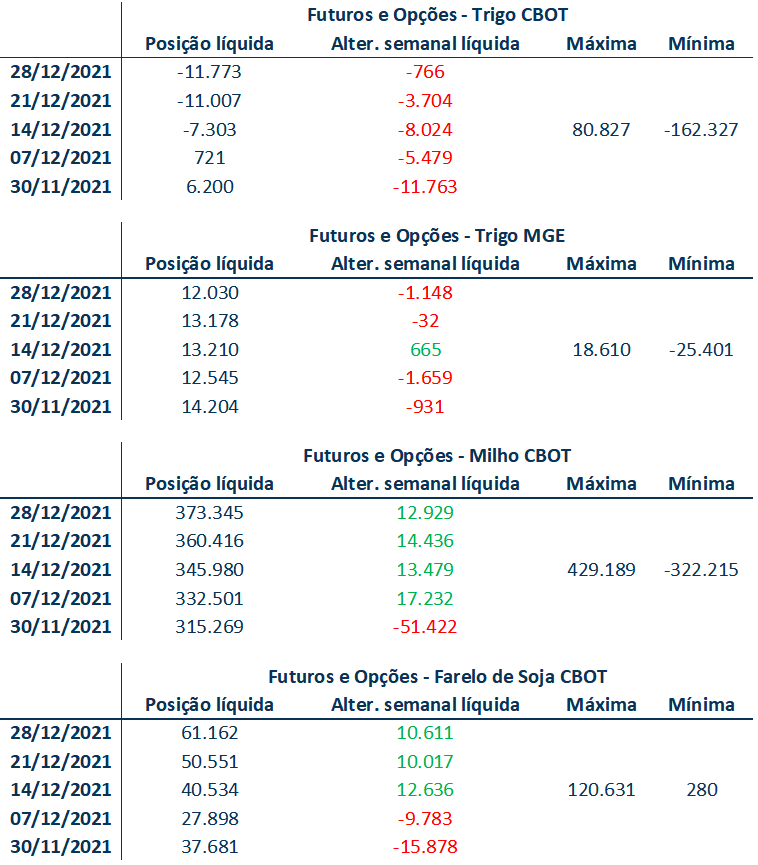
Task: Select Farelo de Soja net position 61.162
Action: pyautogui.click(x=210, y=733)
